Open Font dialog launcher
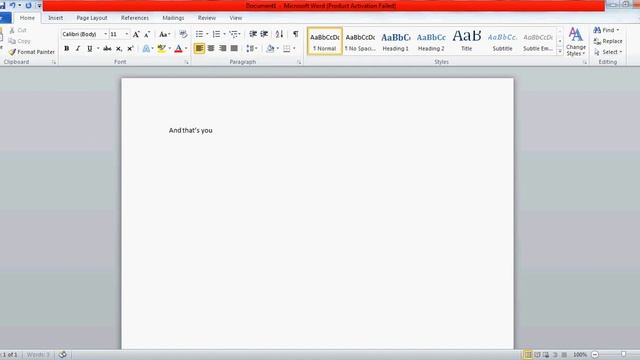Screen dimensions: 640x360 [x=187, y=62]
